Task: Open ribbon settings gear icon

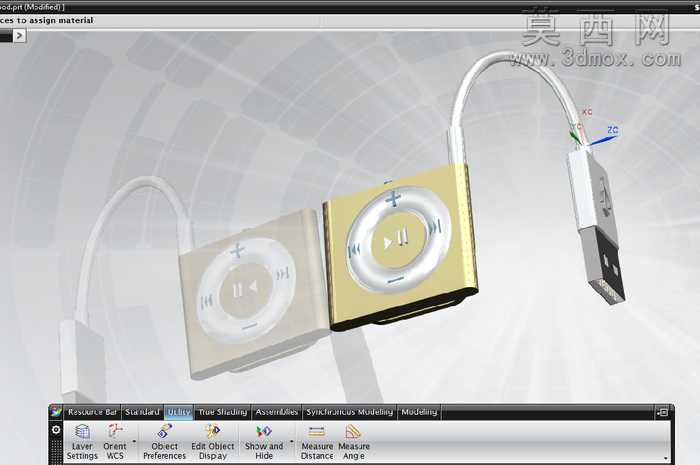Action: pyautogui.click(x=56, y=430)
